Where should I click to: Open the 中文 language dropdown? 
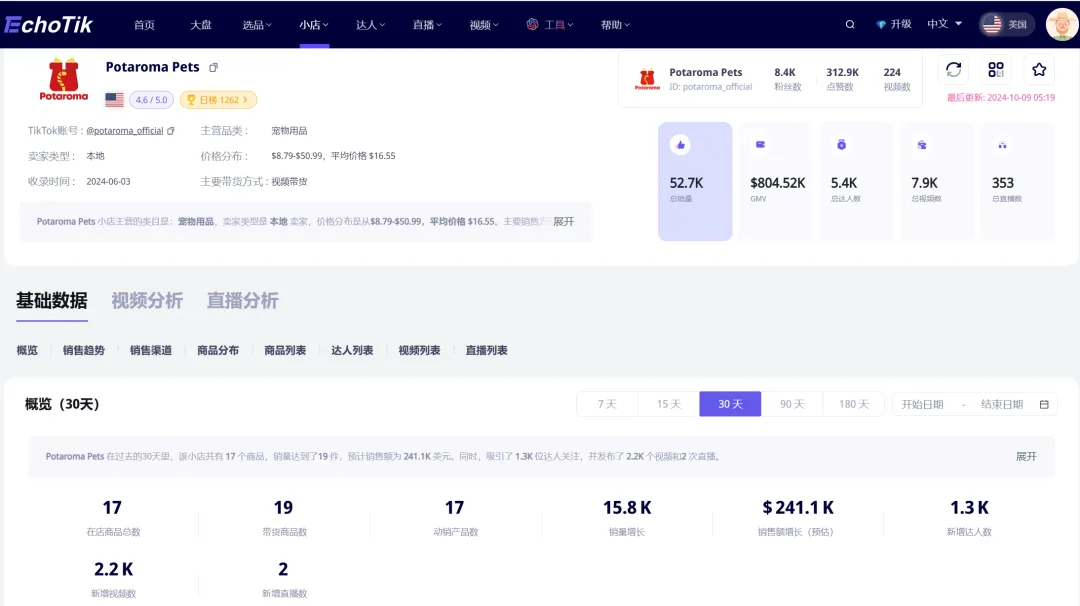coord(944,24)
